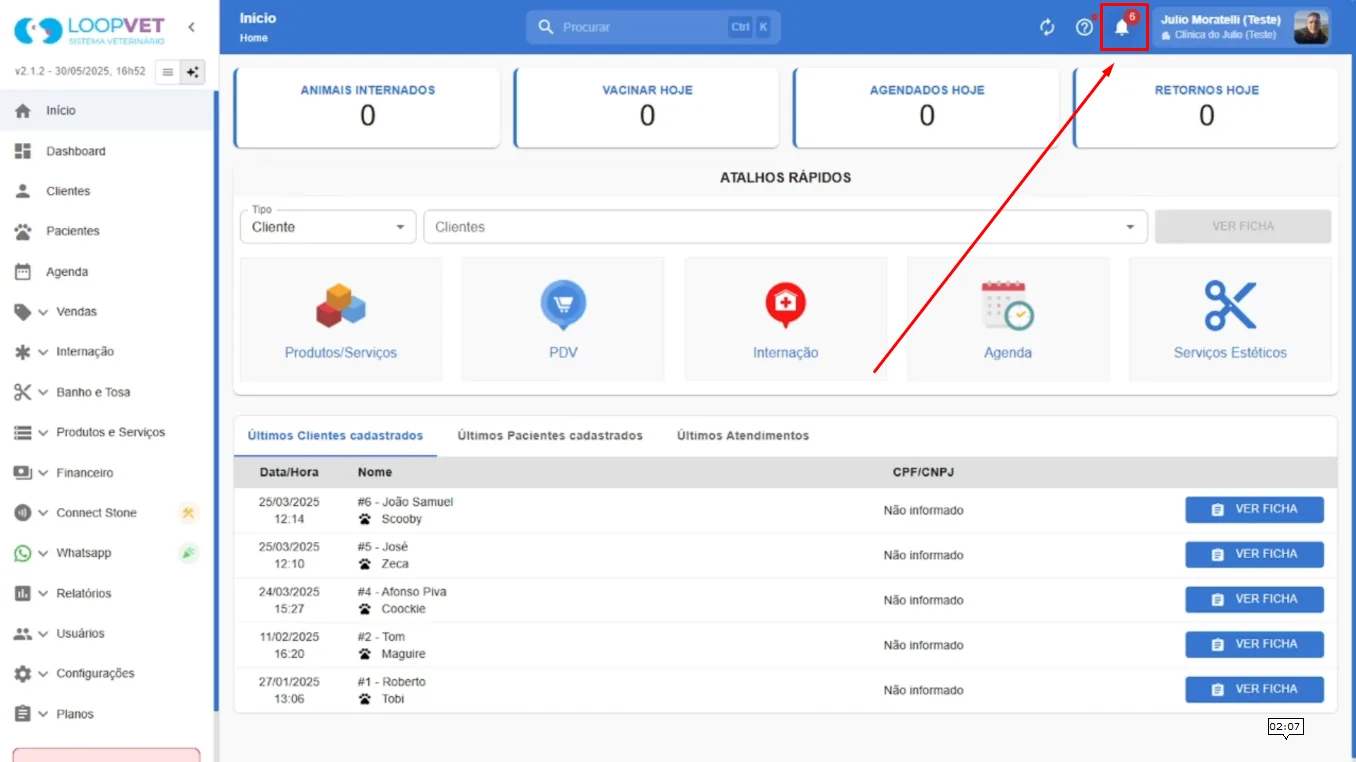Viewport: 1356px width, 762px height.
Task: Click the Animais Internados counter card
Action: [367, 108]
